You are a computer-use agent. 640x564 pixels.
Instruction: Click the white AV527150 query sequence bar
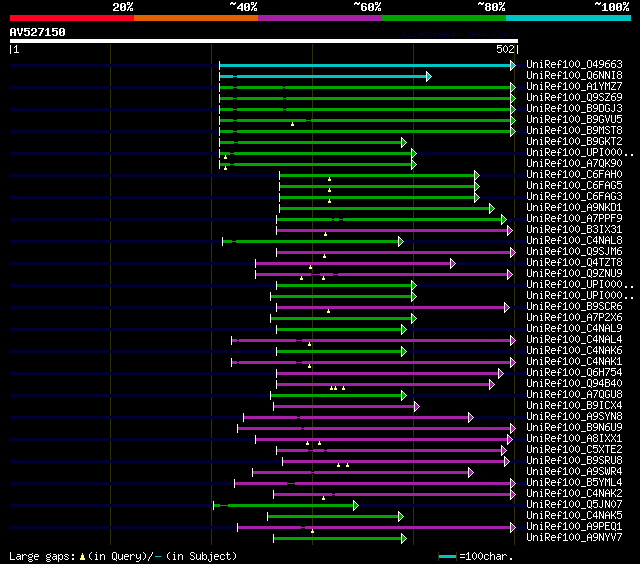[x=264, y=41]
